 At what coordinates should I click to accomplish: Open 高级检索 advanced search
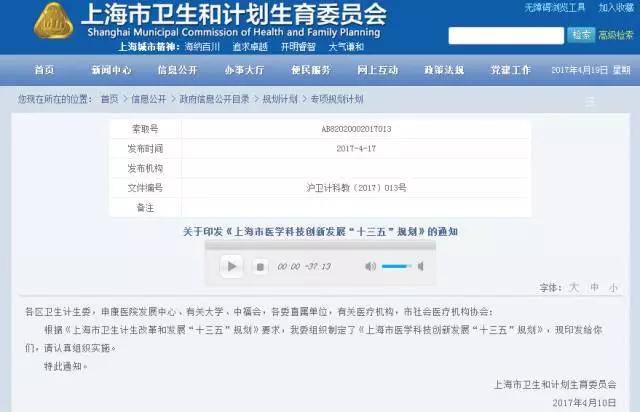(x=616, y=36)
